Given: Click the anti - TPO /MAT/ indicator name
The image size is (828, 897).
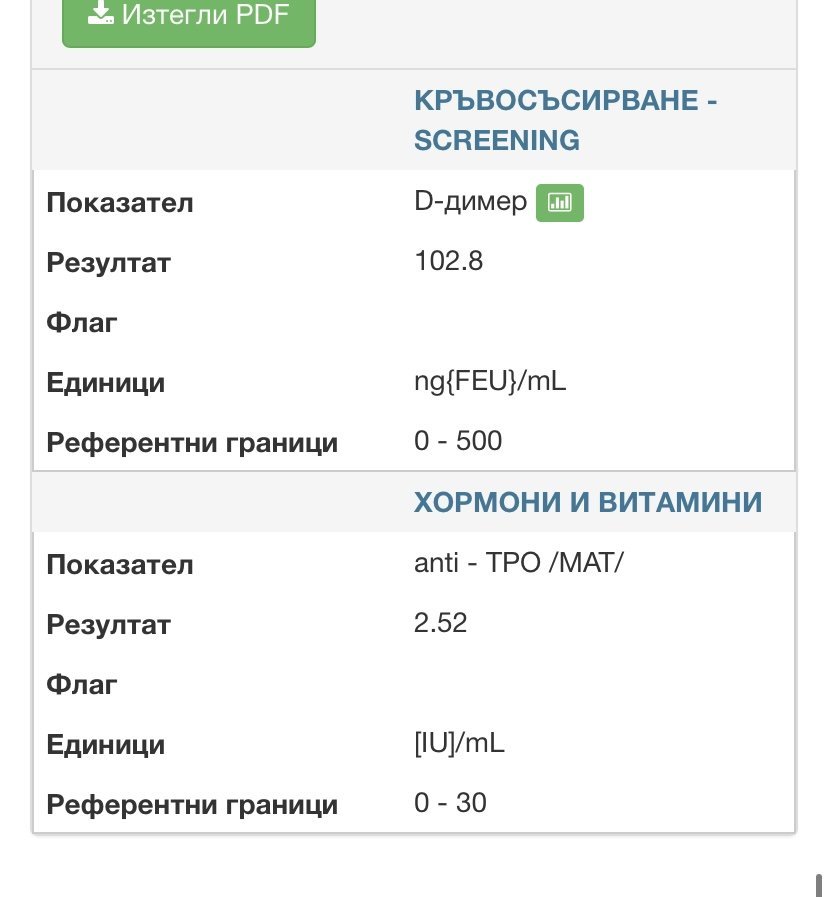Looking at the screenshot, I should (x=518, y=563).
